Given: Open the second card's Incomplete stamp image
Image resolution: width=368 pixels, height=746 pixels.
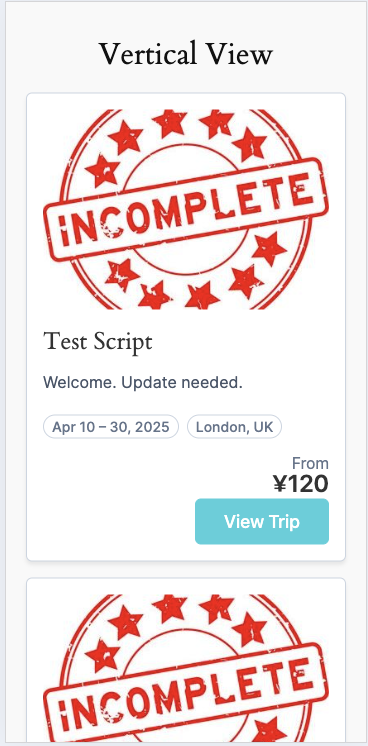Looking at the screenshot, I should pos(186,668).
